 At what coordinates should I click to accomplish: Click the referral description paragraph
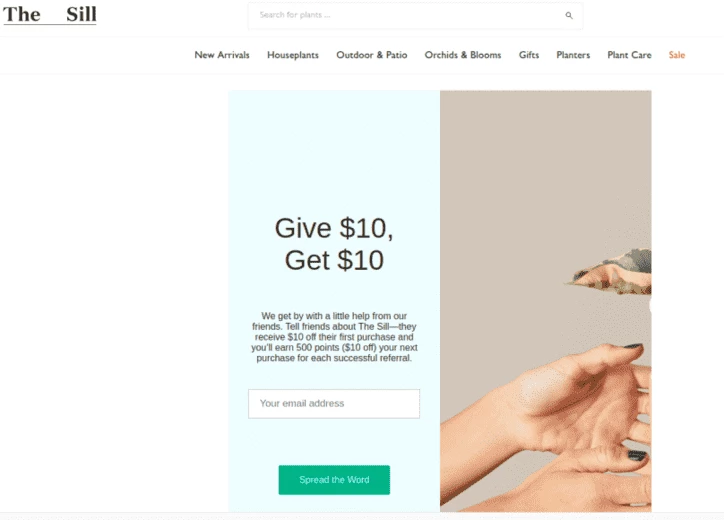pyautogui.click(x=334, y=337)
